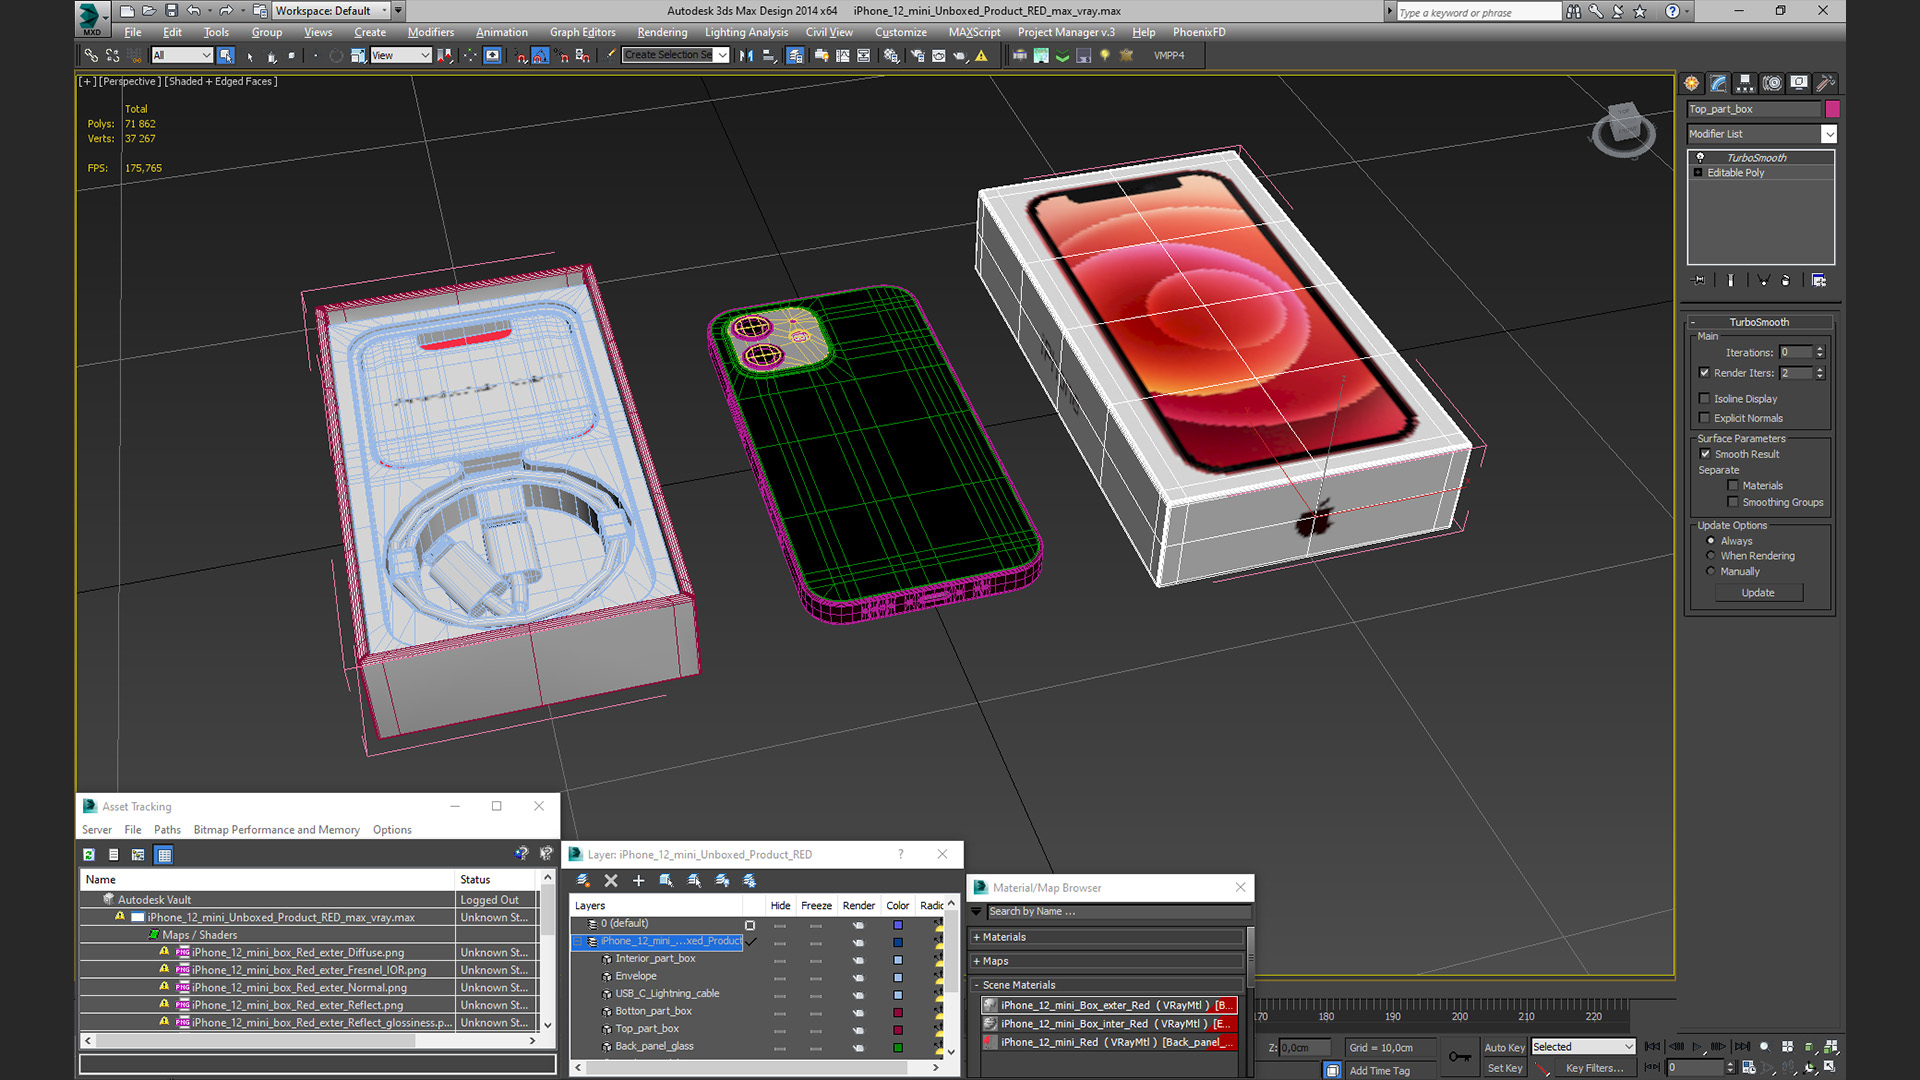The height and width of the screenshot is (1080, 1920).
Task: Click the Update button in TurboSmooth
Action: (1758, 593)
